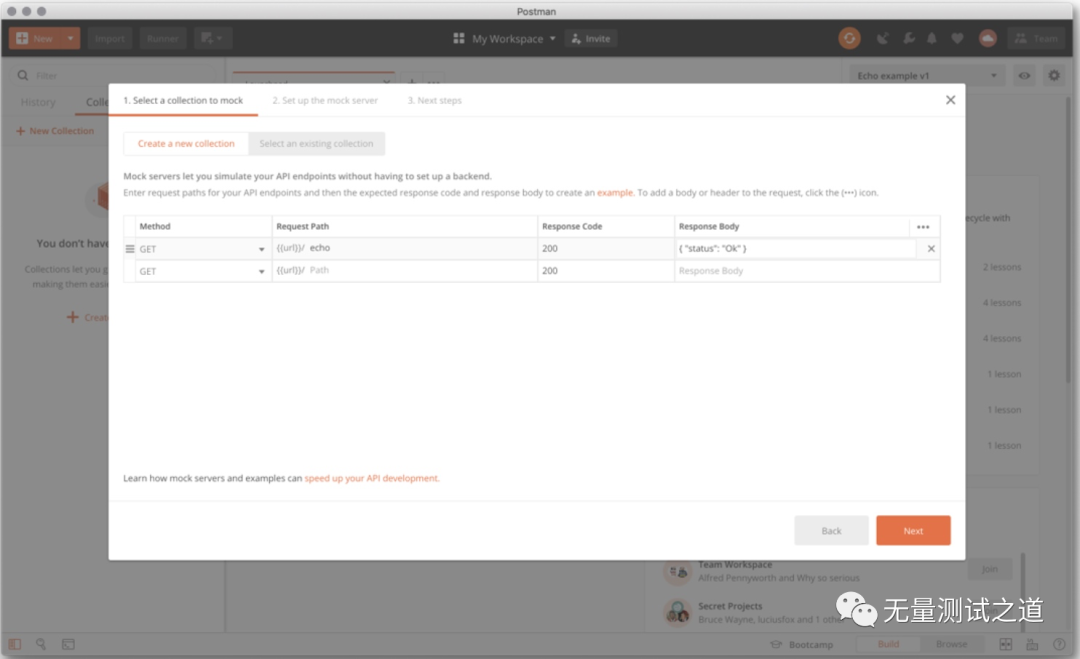The height and width of the screenshot is (659, 1080).
Task: Click the Import button
Action: tap(110, 39)
